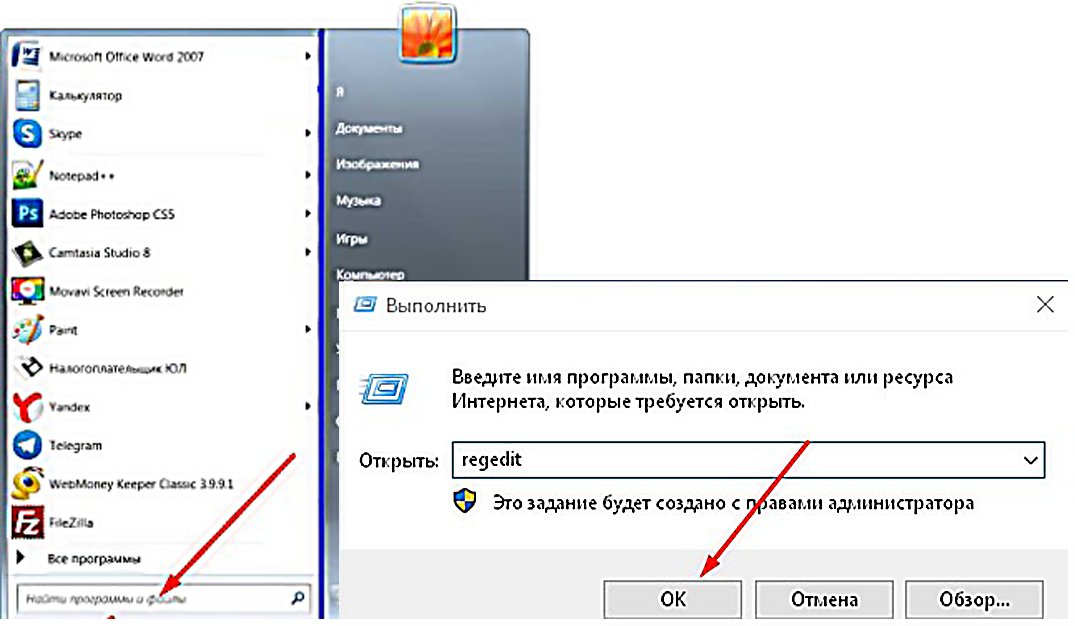Launch the FileZilla icon

(27, 522)
